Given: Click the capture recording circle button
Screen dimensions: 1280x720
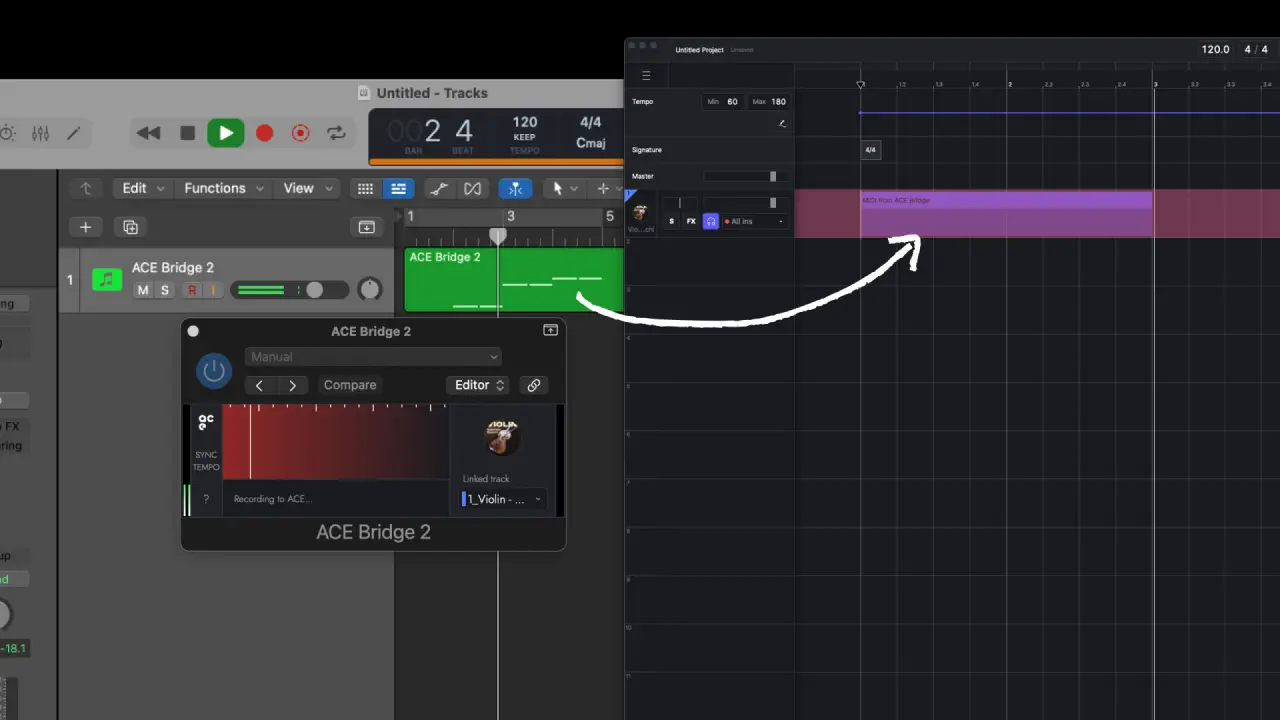Looking at the screenshot, I should 300,133.
